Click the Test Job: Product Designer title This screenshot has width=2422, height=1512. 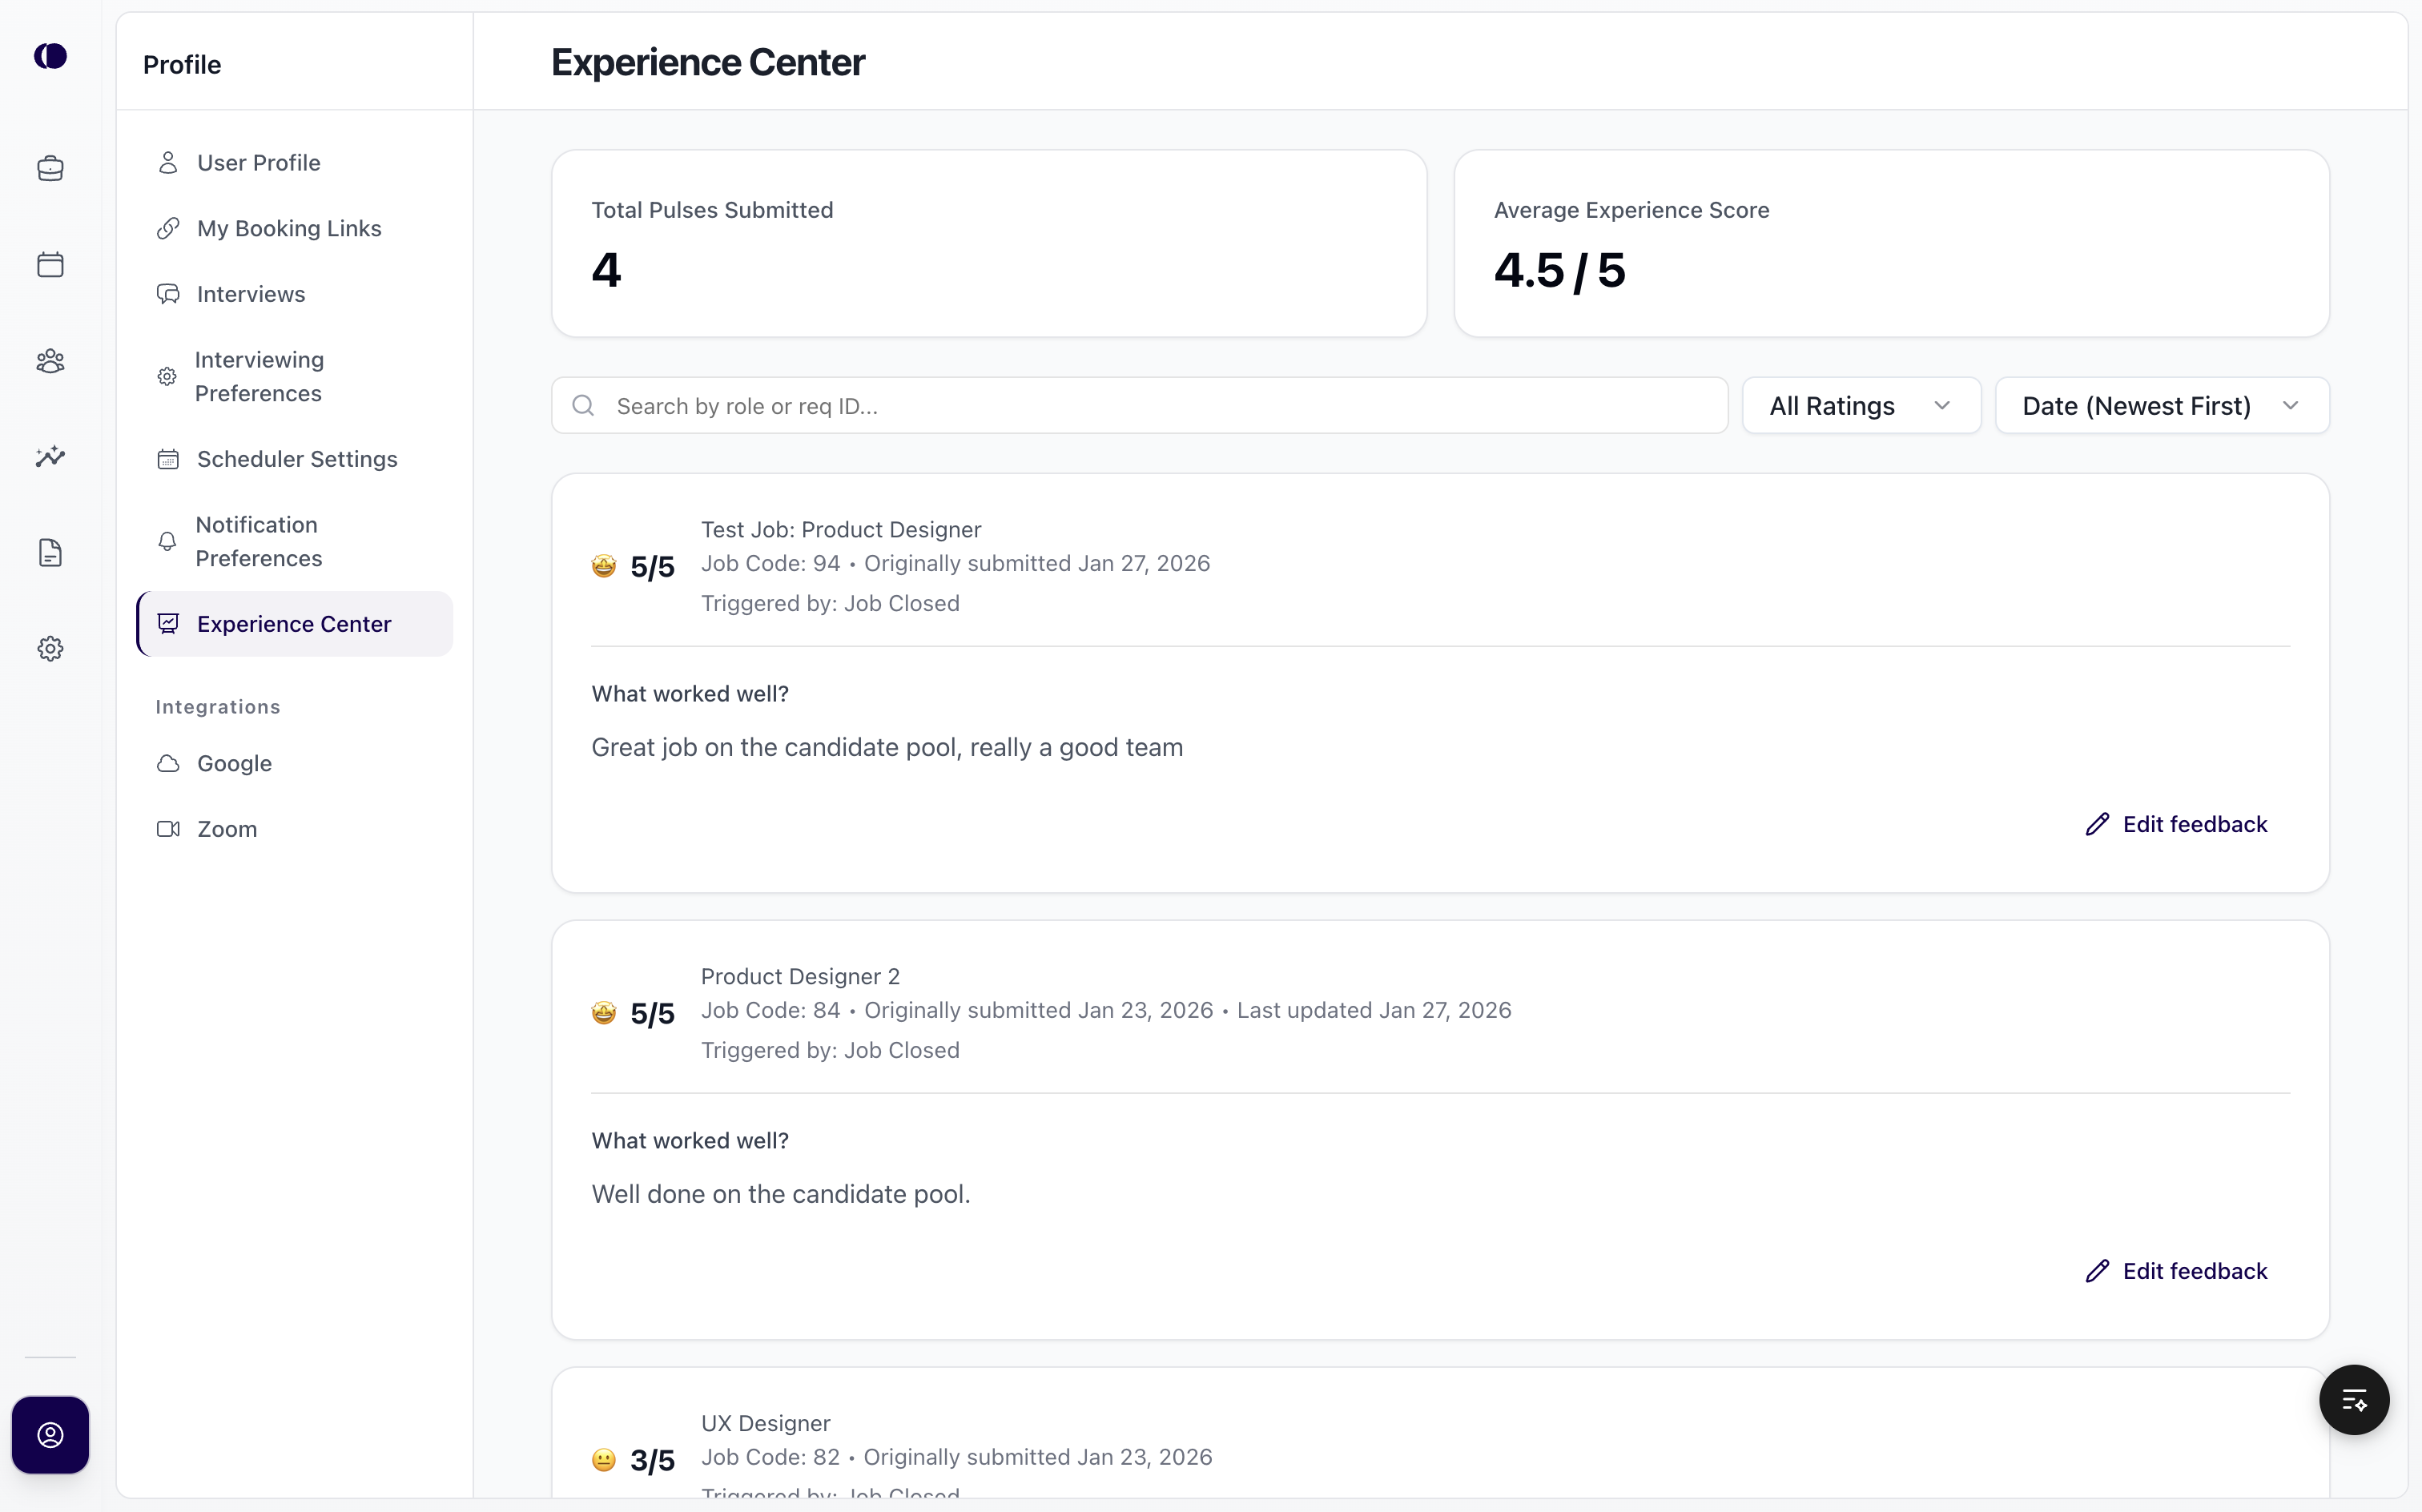840,529
